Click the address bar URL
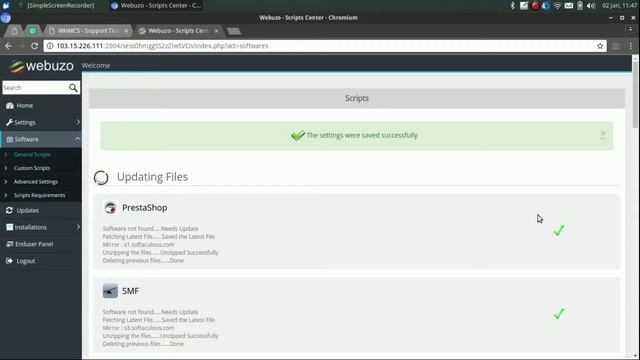This screenshot has width=640, height=360. [x=162, y=46]
